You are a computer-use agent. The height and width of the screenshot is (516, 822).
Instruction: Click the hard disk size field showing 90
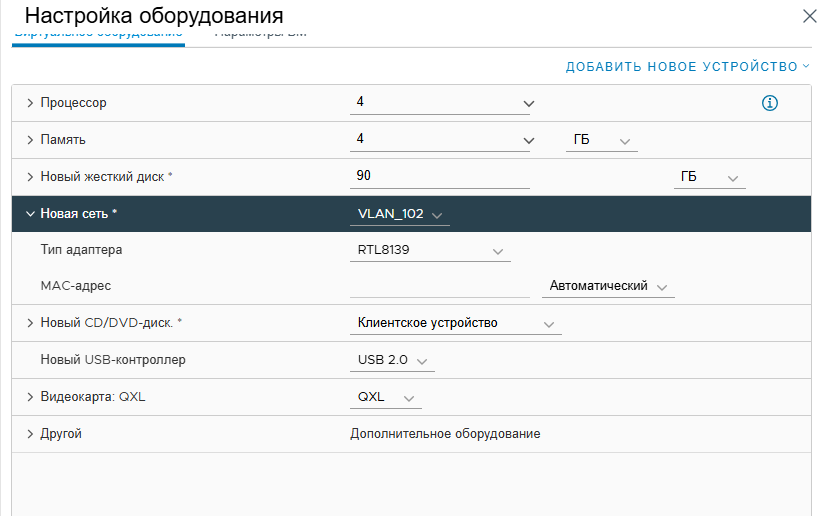click(x=440, y=177)
